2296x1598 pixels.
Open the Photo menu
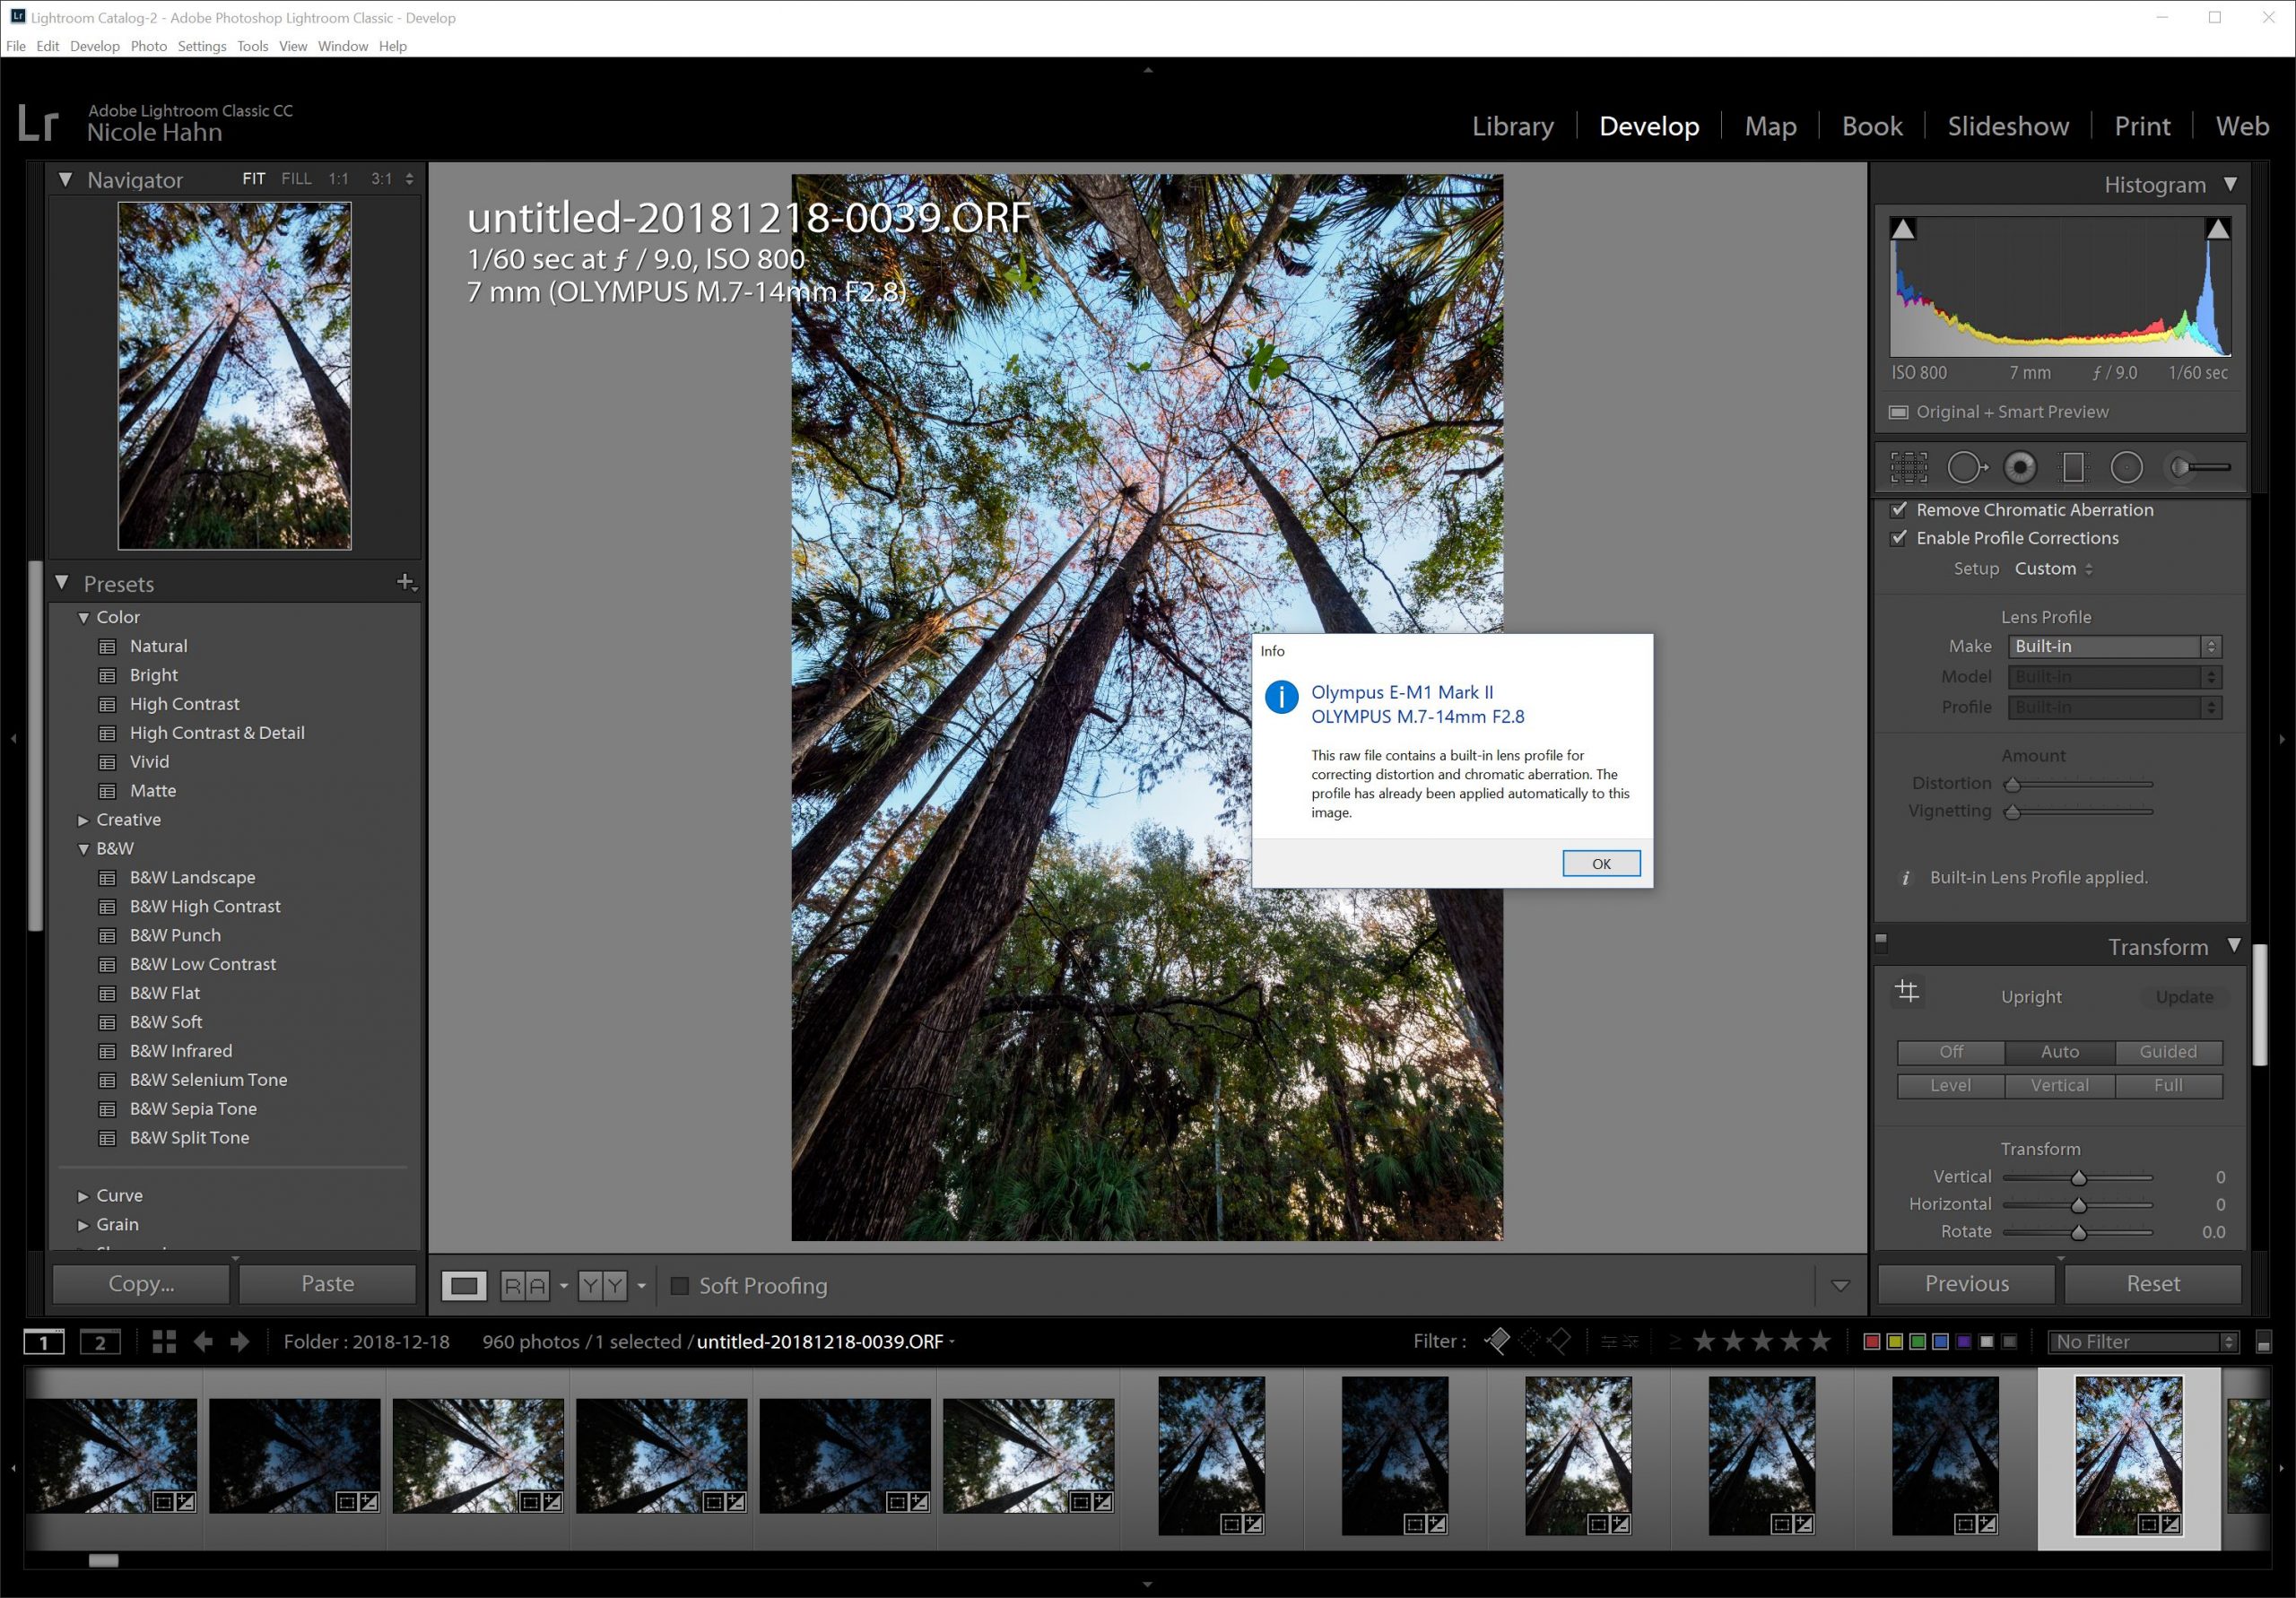[x=148, y=46]
